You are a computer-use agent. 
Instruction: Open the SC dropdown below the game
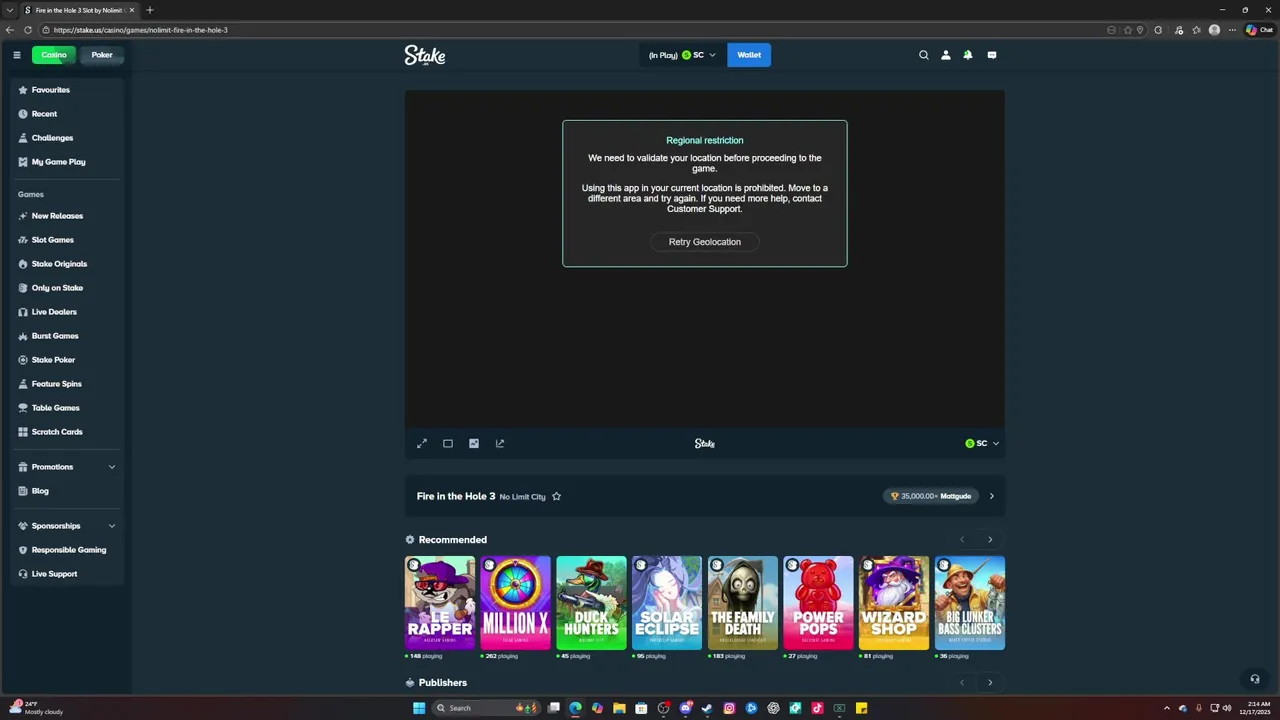[982, 443]
